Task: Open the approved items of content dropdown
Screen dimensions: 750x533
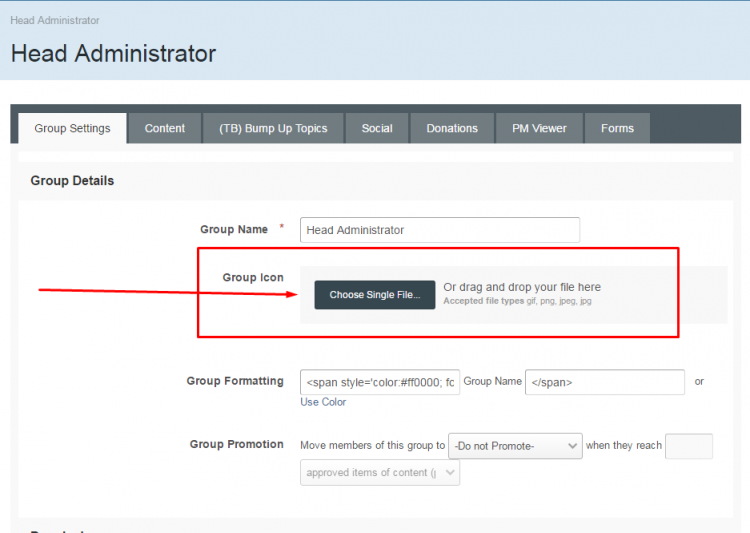Action: click(380, 473)
